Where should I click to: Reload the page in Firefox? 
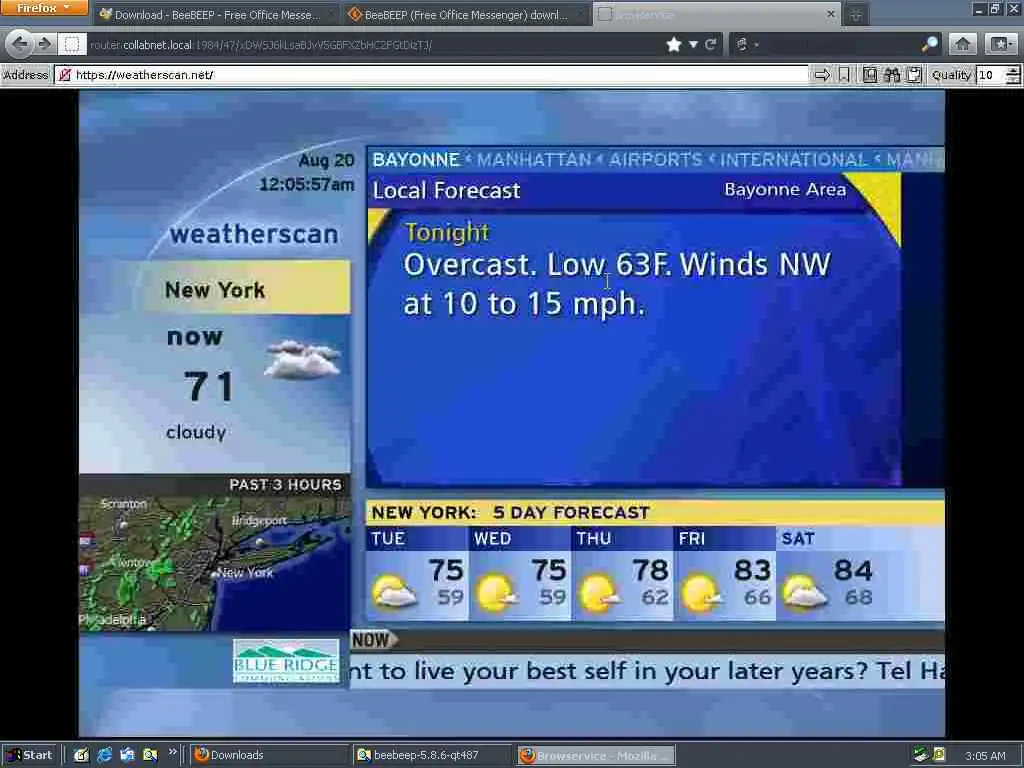(x=711, y=44)
